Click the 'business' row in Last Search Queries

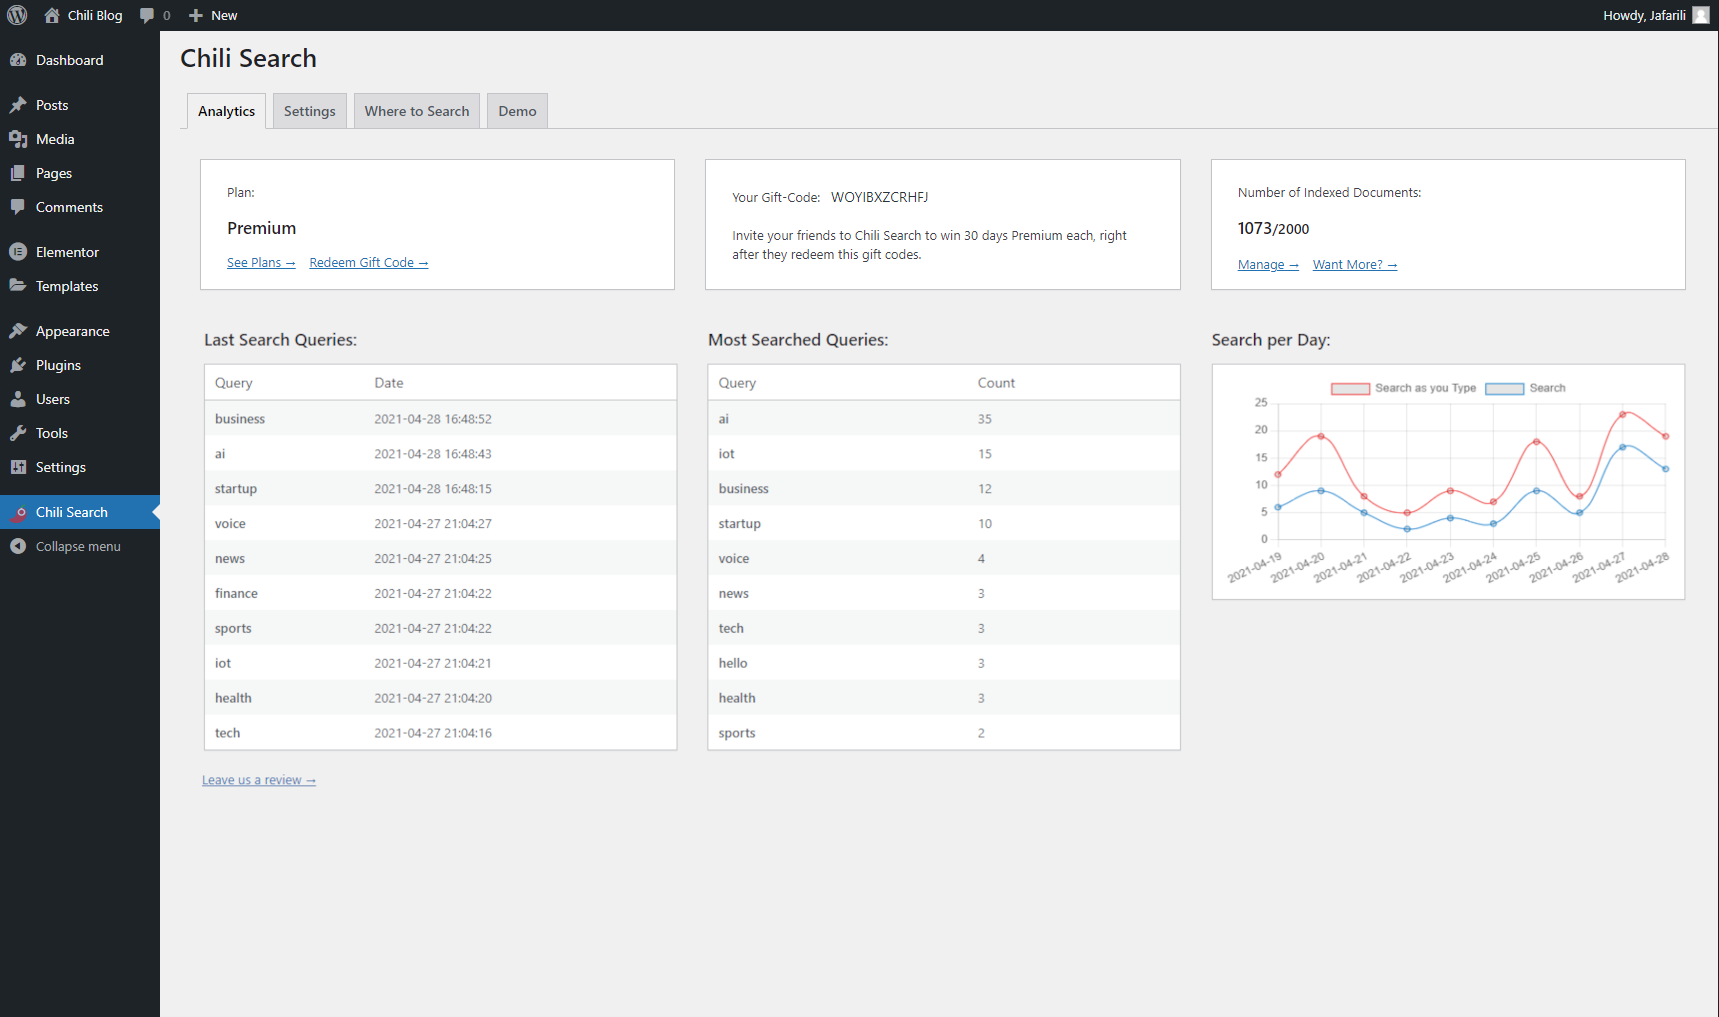pos(441,419)
